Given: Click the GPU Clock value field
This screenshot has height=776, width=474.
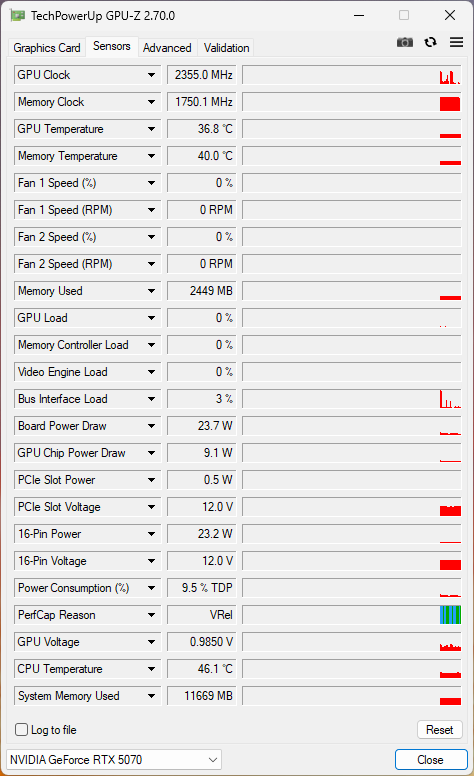Looking at the screenshot, I should click(x=202, y=75).
